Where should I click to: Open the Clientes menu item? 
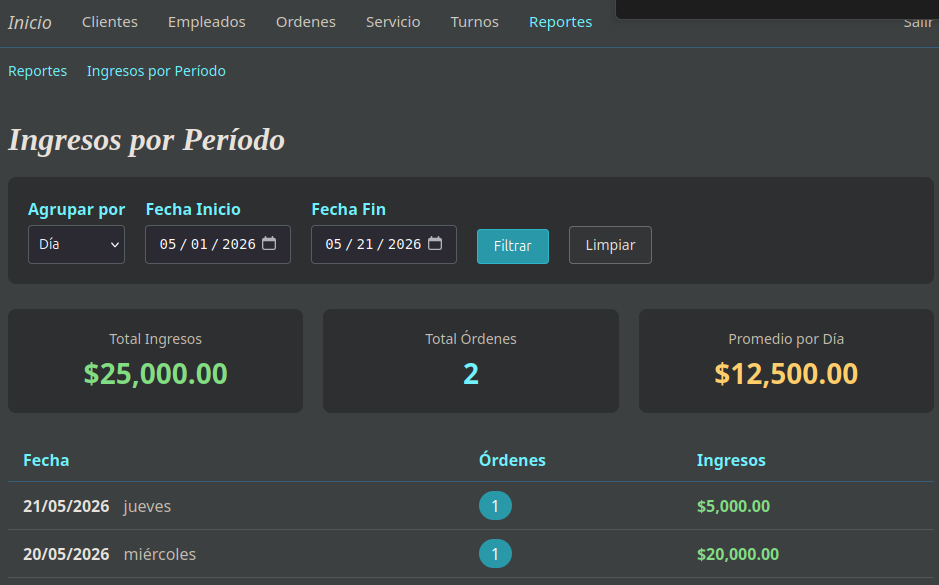tap(110, 22)
